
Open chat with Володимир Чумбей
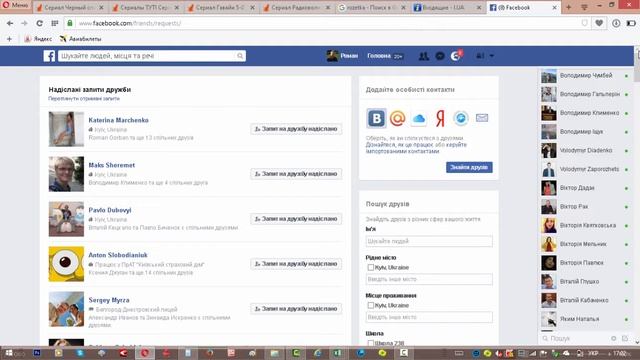point(585,76)
